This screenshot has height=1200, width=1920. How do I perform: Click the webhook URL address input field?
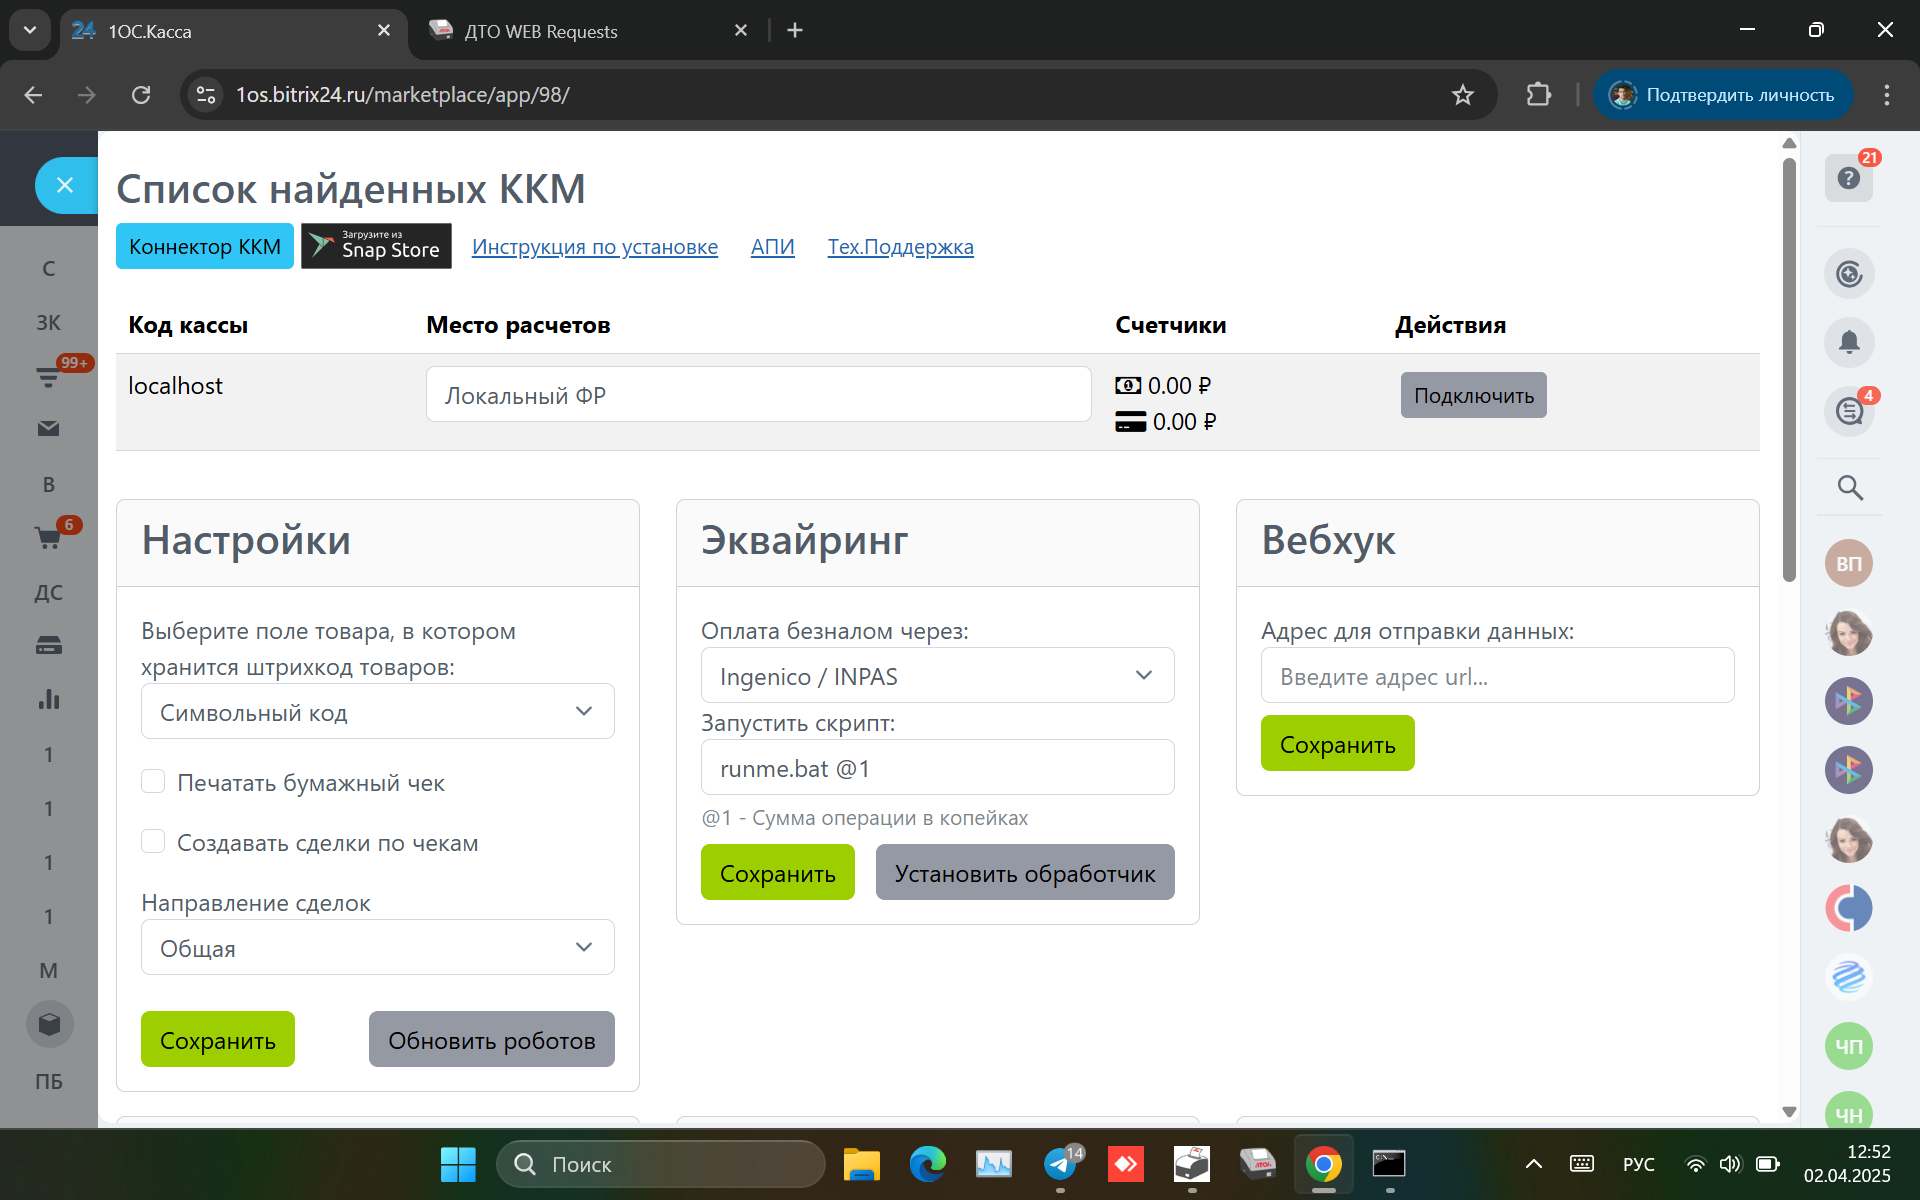pos(1496,676)
